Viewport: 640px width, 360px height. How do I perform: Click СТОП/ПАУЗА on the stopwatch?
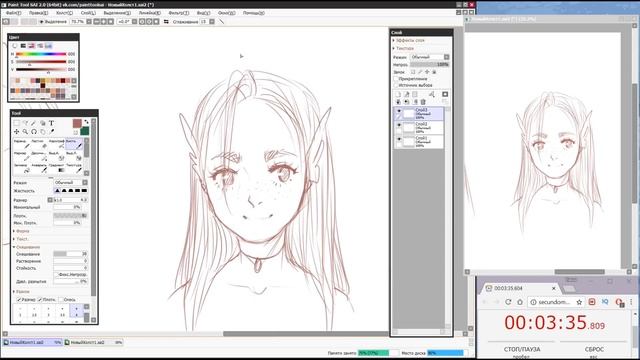[x=522, y=349]
